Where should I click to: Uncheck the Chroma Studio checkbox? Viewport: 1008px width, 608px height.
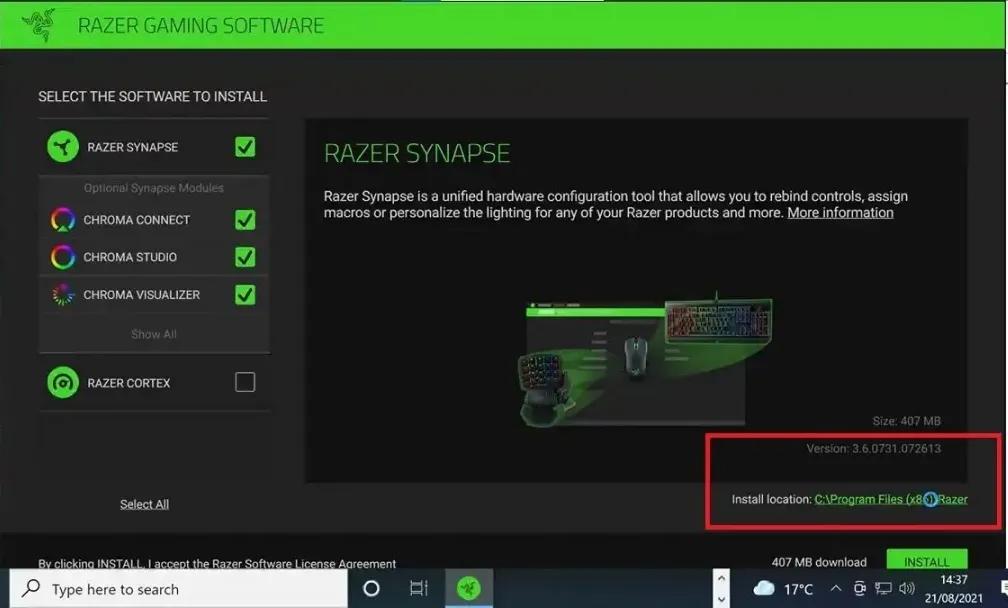click(245, 257)
